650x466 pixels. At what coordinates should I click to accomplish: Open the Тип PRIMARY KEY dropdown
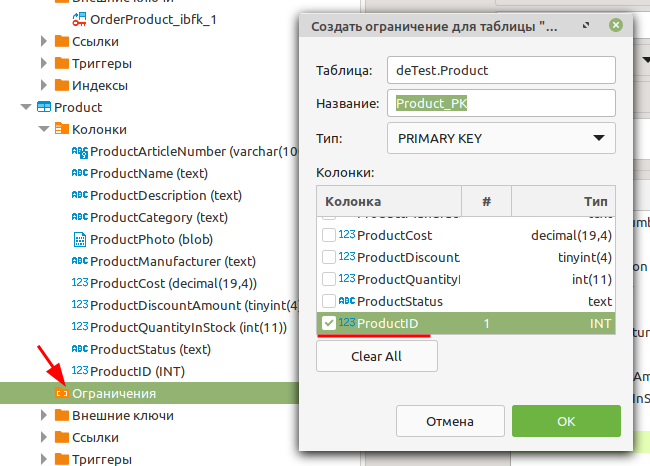pyautogui.click(x=500, y=138)
